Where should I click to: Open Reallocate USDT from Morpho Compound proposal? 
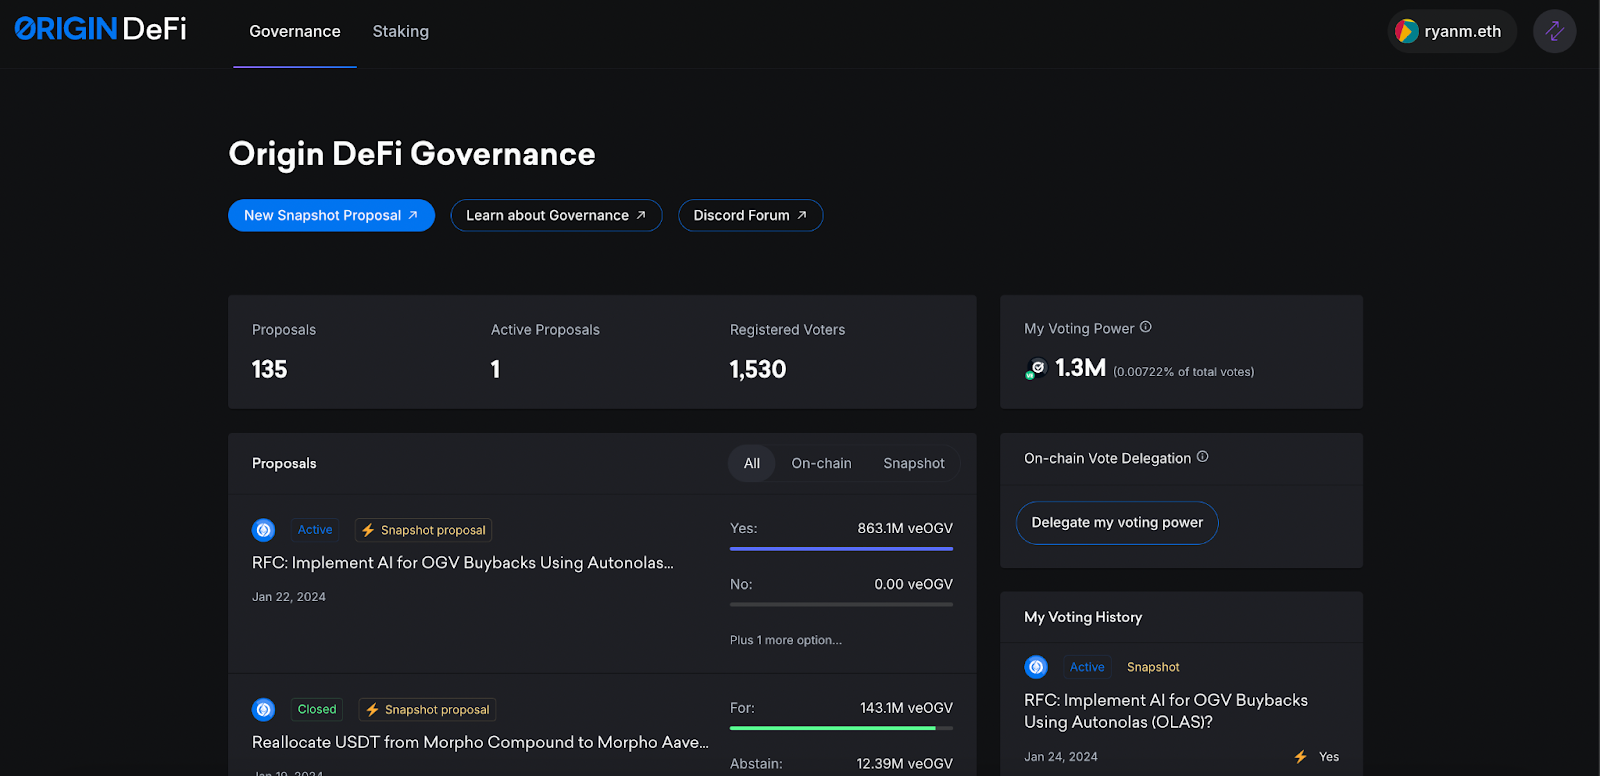pos(480,743)
